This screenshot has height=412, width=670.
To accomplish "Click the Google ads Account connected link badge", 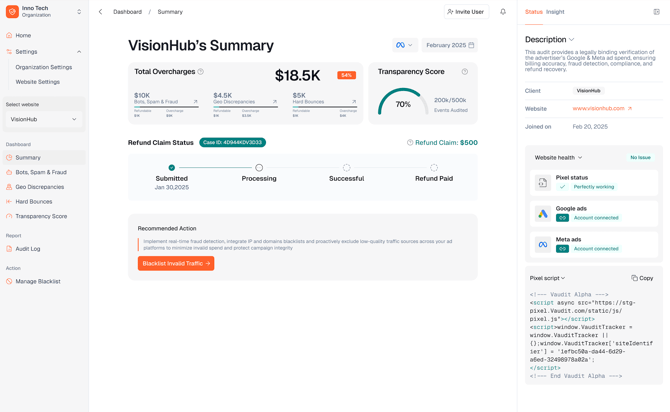I will 562,218.
